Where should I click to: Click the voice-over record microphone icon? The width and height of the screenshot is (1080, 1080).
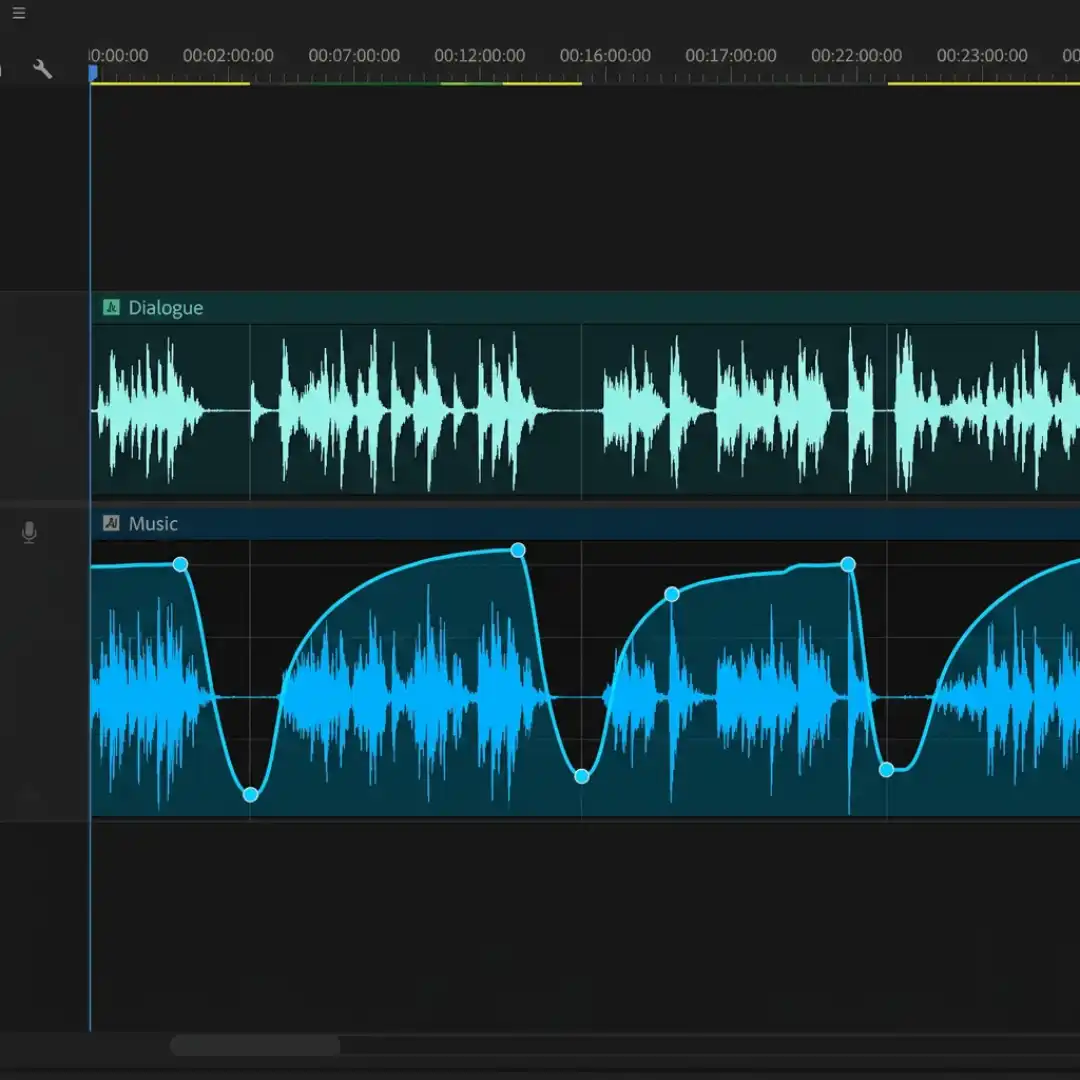click(x=29, y=532)
